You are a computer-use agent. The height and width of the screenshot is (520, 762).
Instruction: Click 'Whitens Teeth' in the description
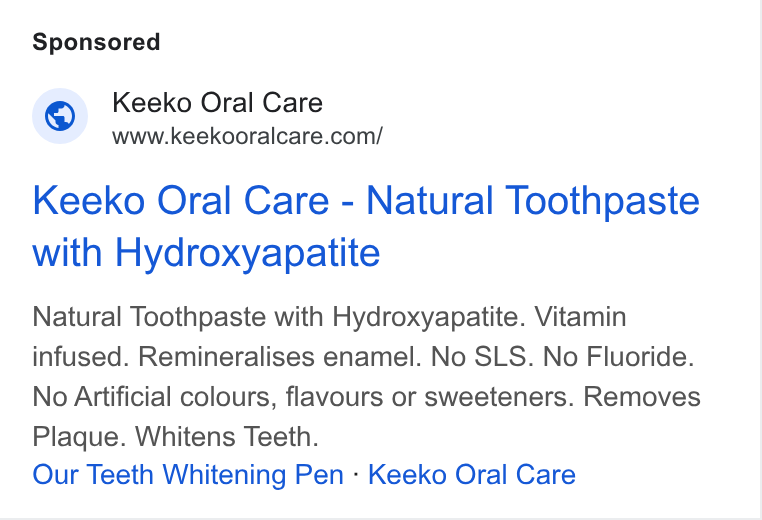pyautogui.click(x=227, y=436)
